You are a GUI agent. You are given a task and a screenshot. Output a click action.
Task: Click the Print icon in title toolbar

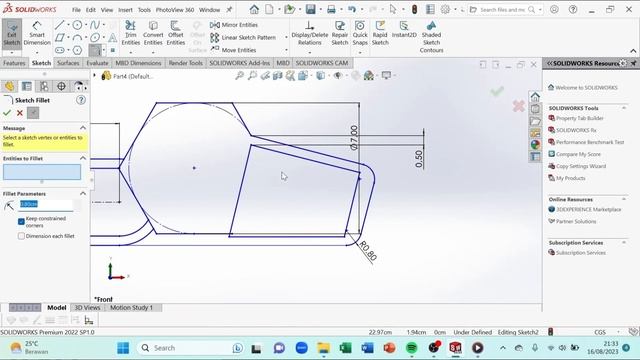coord(331,9)
